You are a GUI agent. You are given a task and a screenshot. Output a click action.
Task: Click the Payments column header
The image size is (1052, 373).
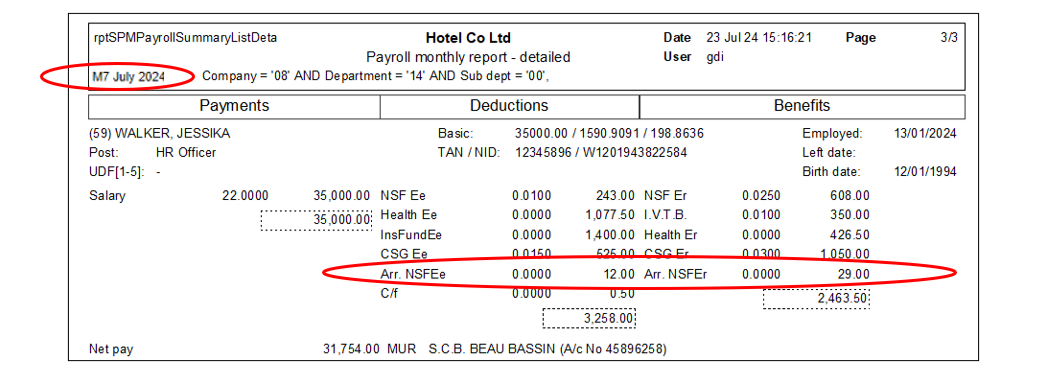pos(234,106)
